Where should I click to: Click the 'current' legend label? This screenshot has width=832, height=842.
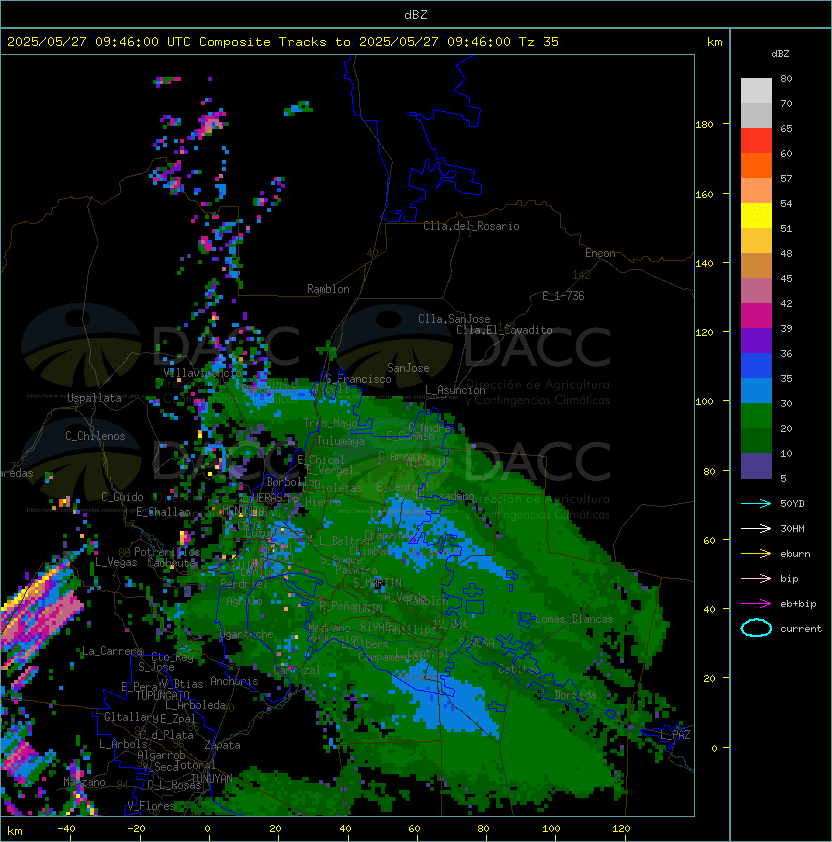[801, 629]
